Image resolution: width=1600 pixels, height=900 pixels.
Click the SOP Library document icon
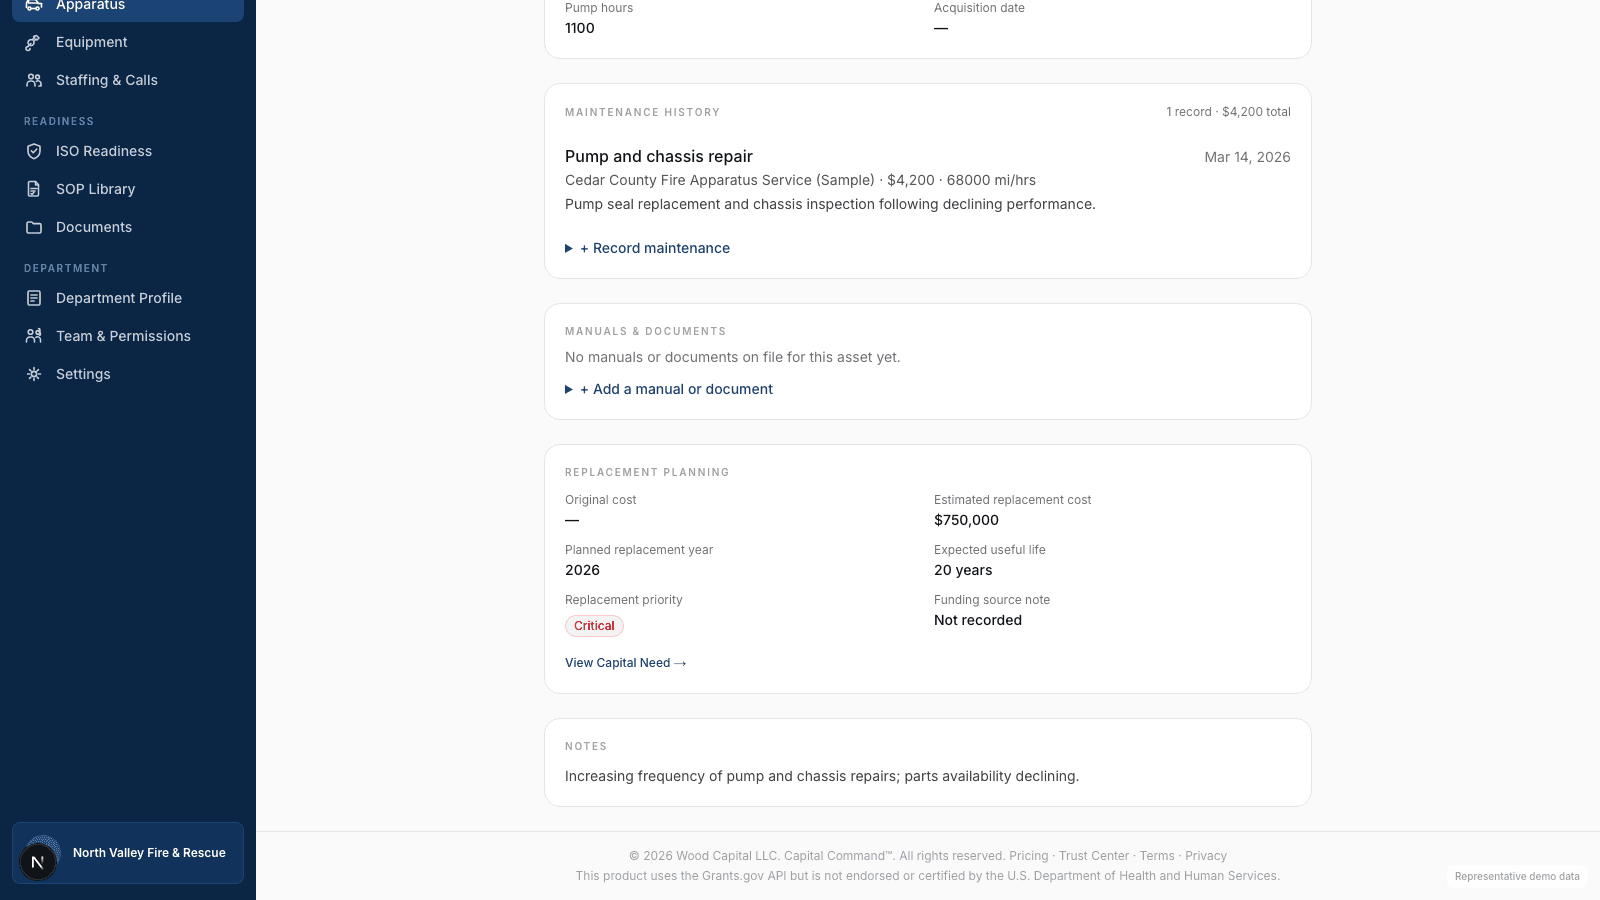coord(34,189)
